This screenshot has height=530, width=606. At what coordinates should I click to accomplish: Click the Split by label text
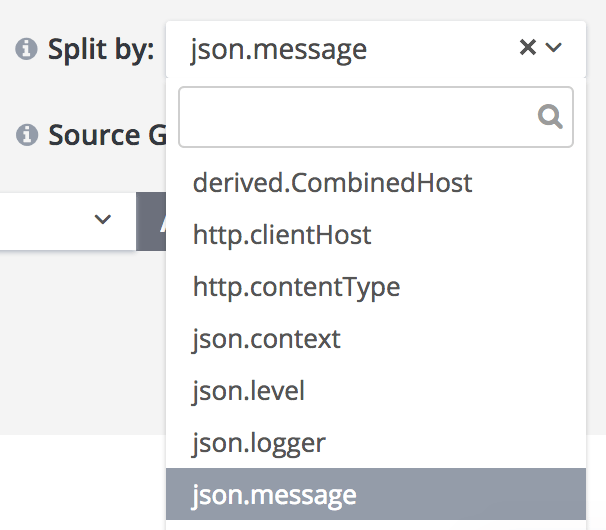coord(101,49)
